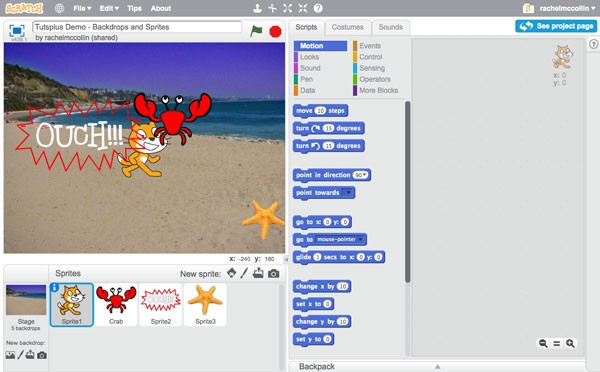Stop the project with the red stop sign
Screen dimensions: 600x372
(x=275, y=31)
